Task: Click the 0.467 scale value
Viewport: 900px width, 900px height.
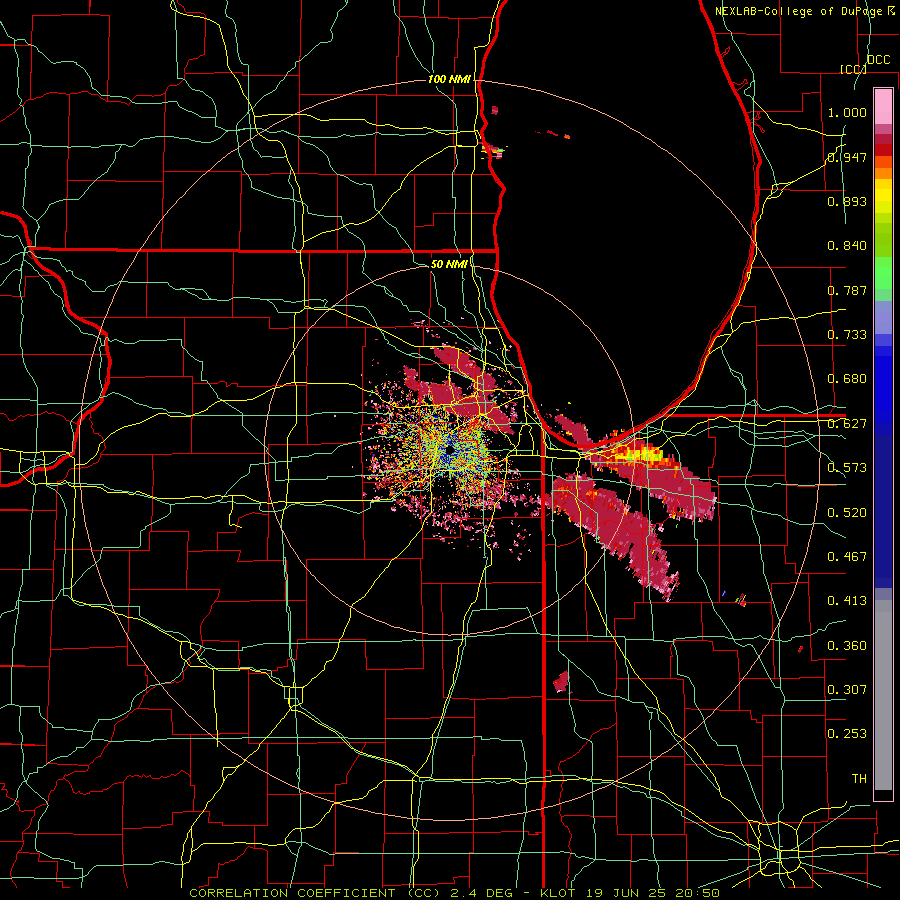Action: click(x=847, y=557)
